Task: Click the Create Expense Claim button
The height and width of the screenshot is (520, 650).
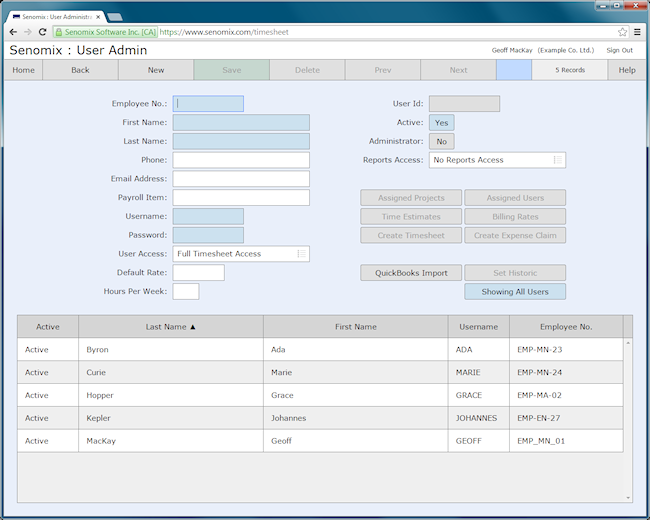Action: click(515, 235)
